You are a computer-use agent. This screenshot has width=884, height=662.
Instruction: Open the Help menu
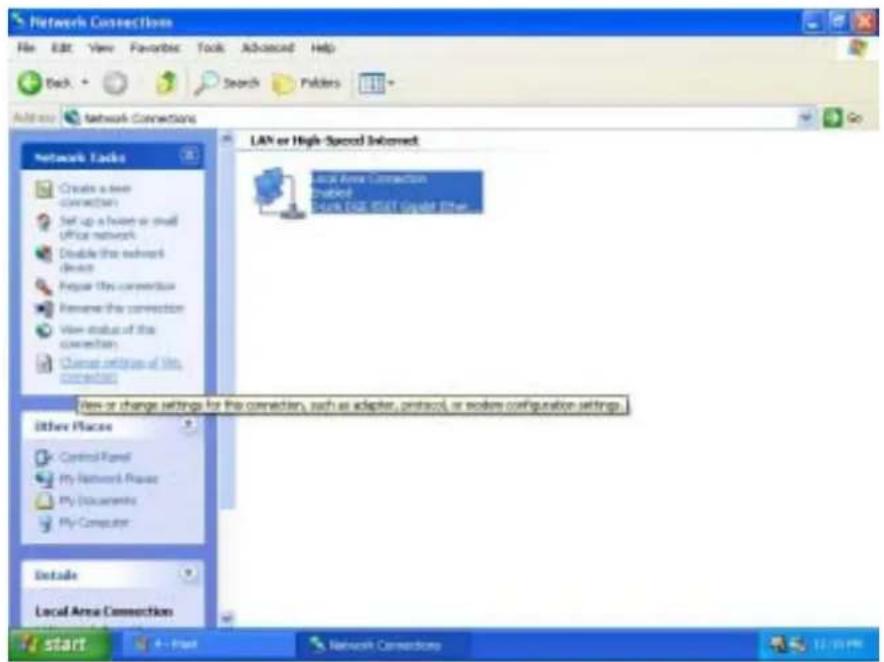(x=322, y=48)
